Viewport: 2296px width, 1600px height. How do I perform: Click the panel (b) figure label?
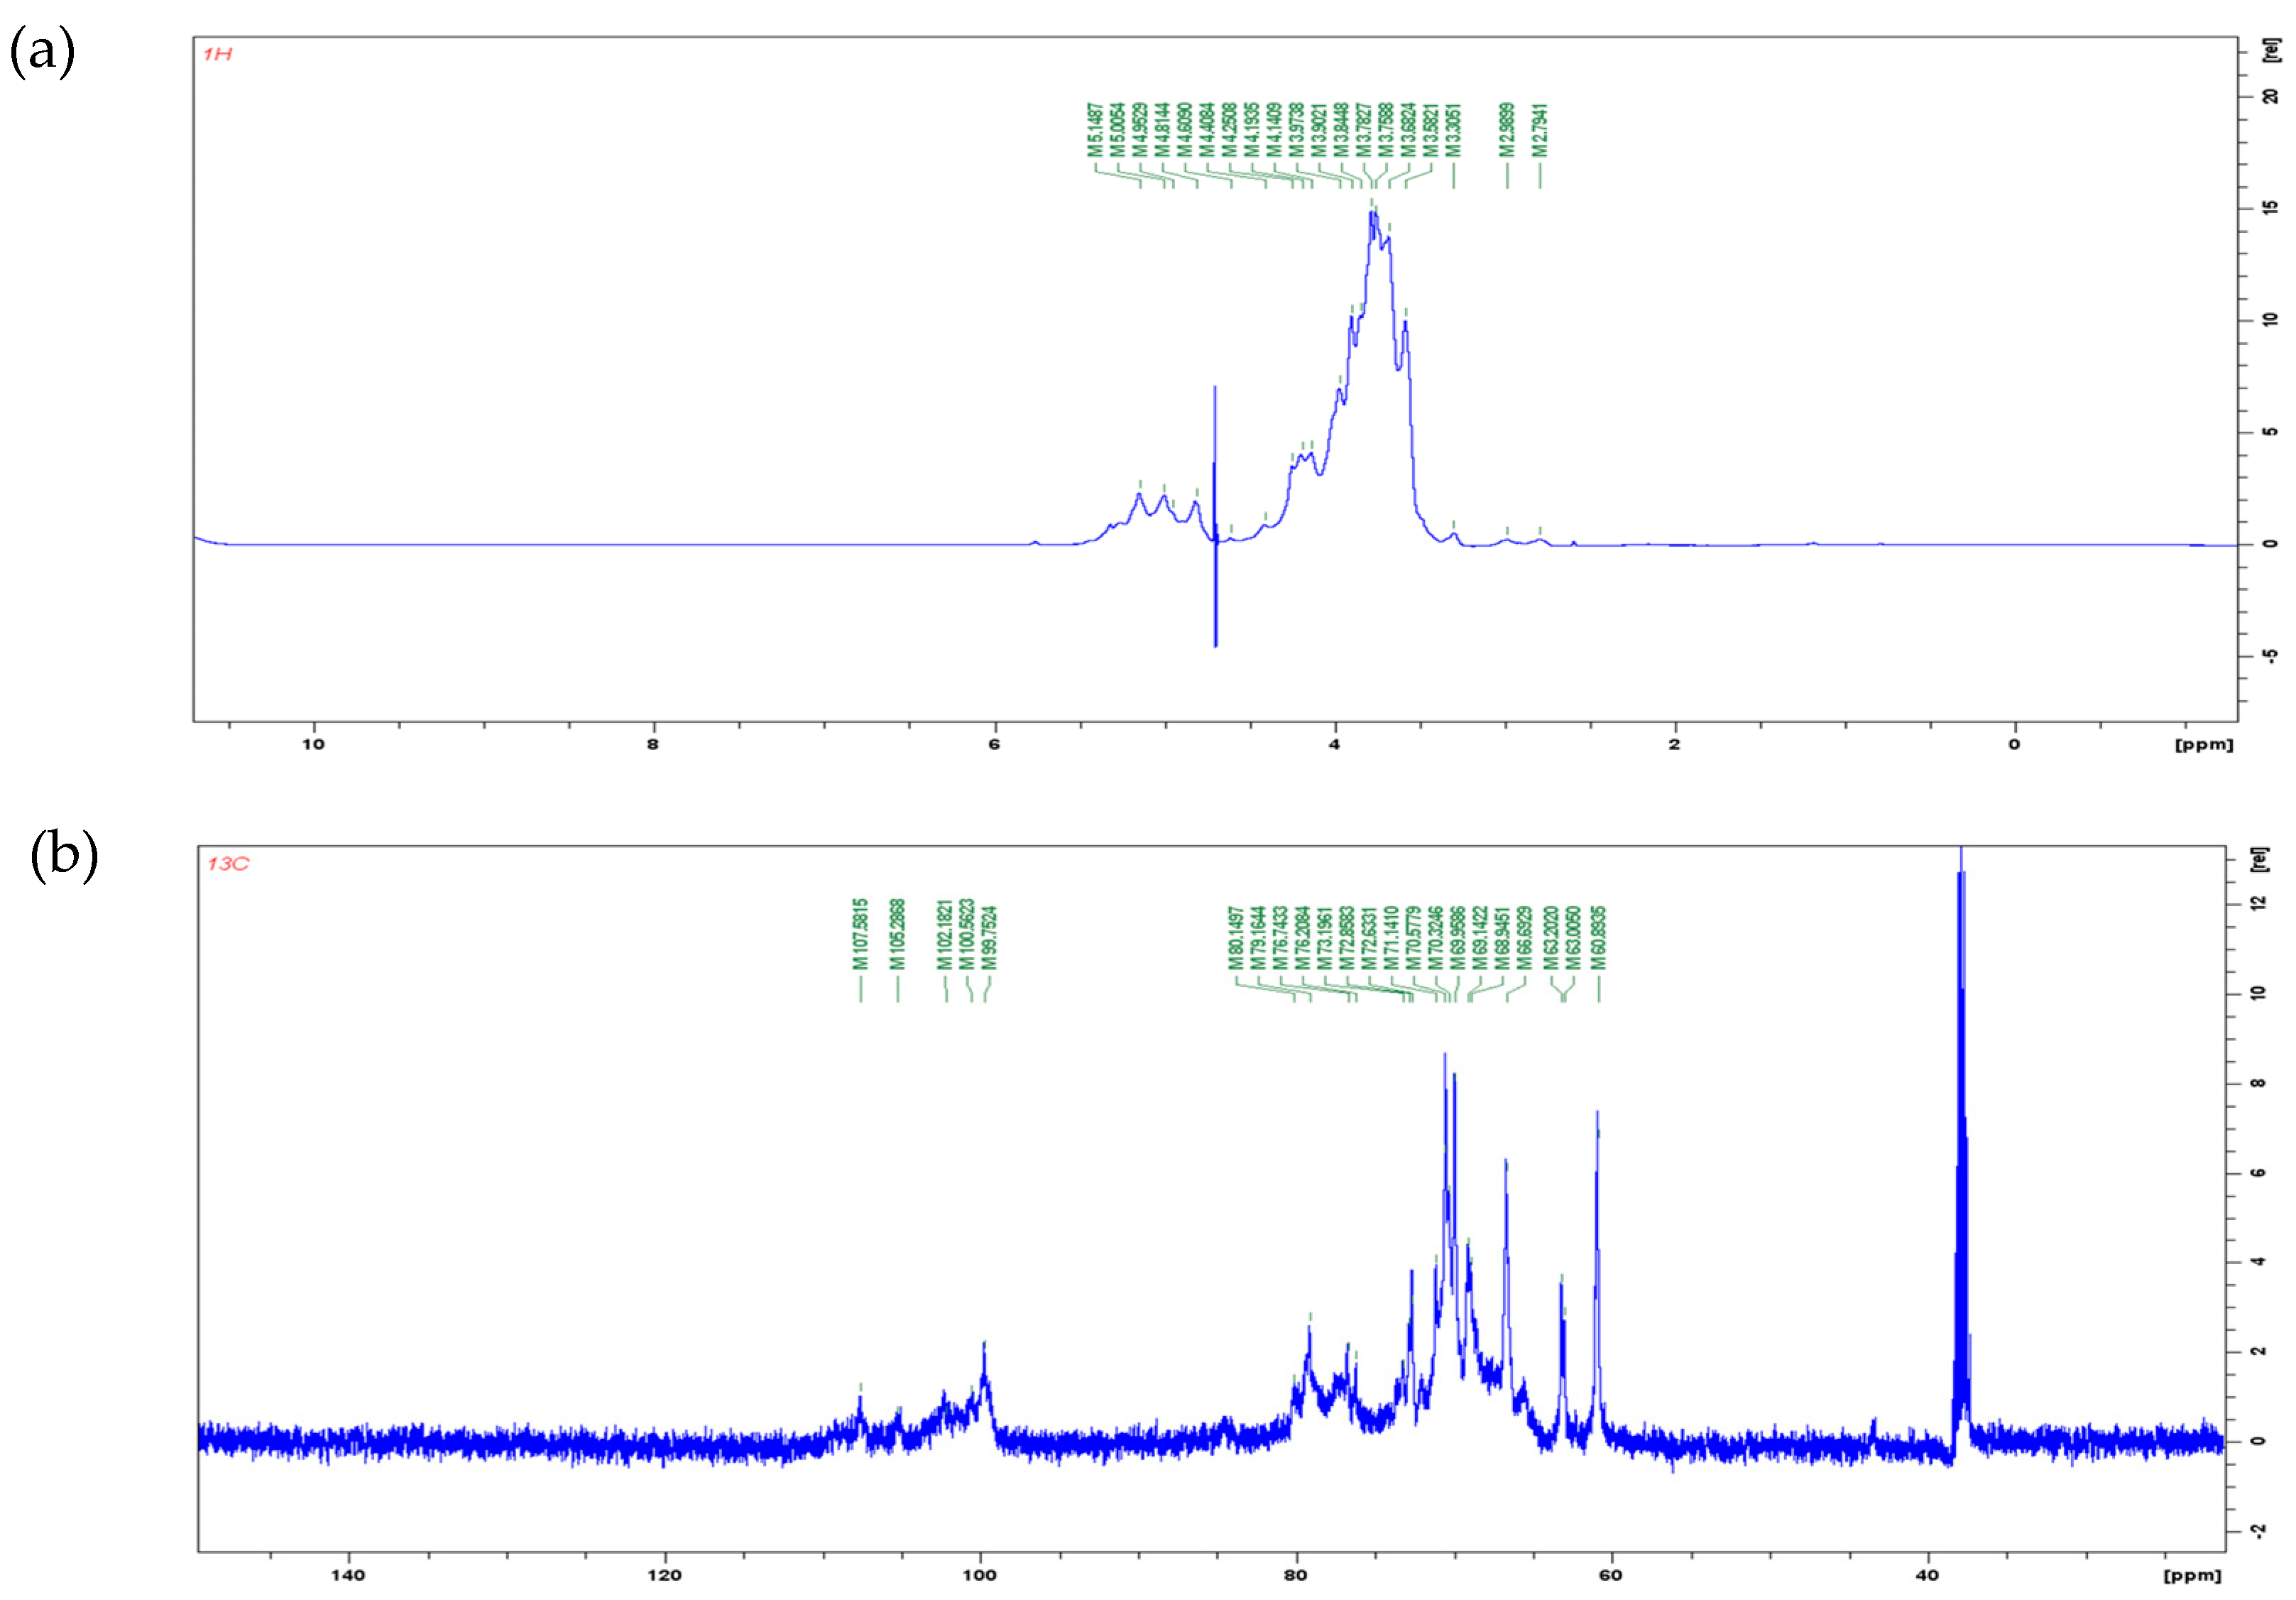[64, 856]
